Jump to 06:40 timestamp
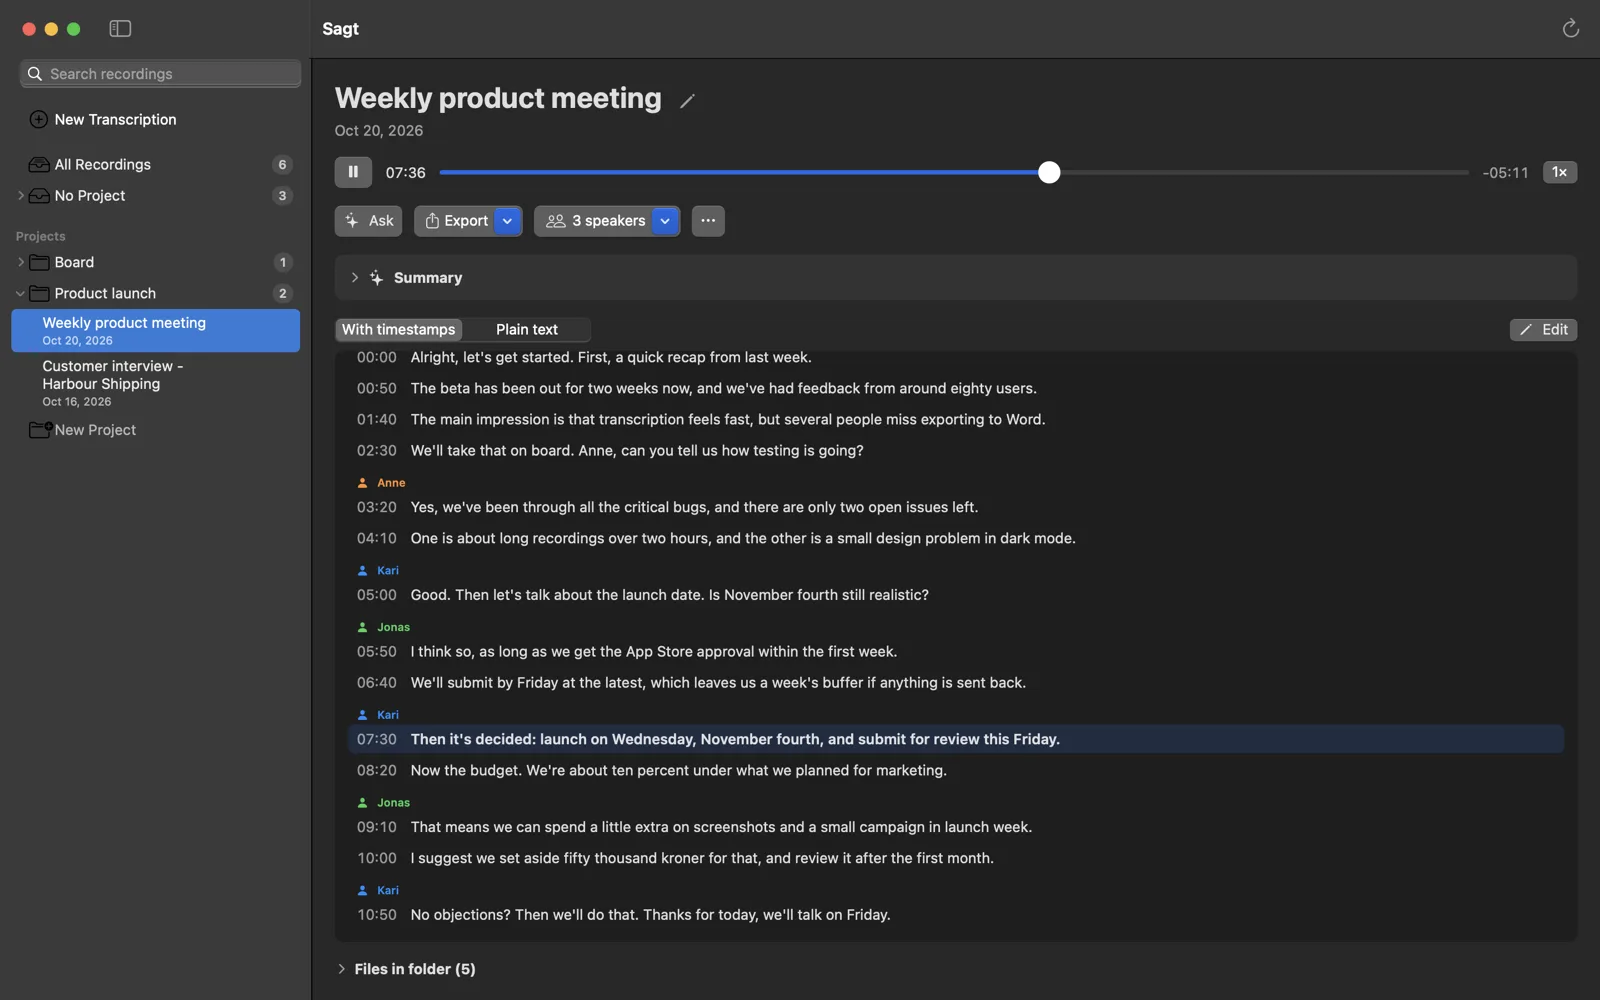This screenshot has width=1600, height=1000. tap(377, 683)
